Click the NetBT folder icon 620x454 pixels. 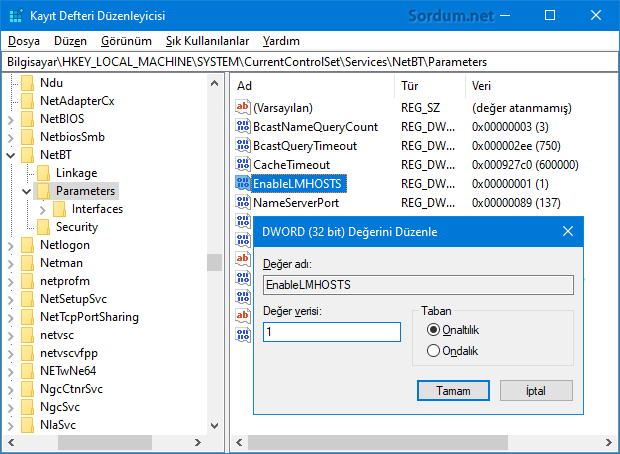[28, 155]
